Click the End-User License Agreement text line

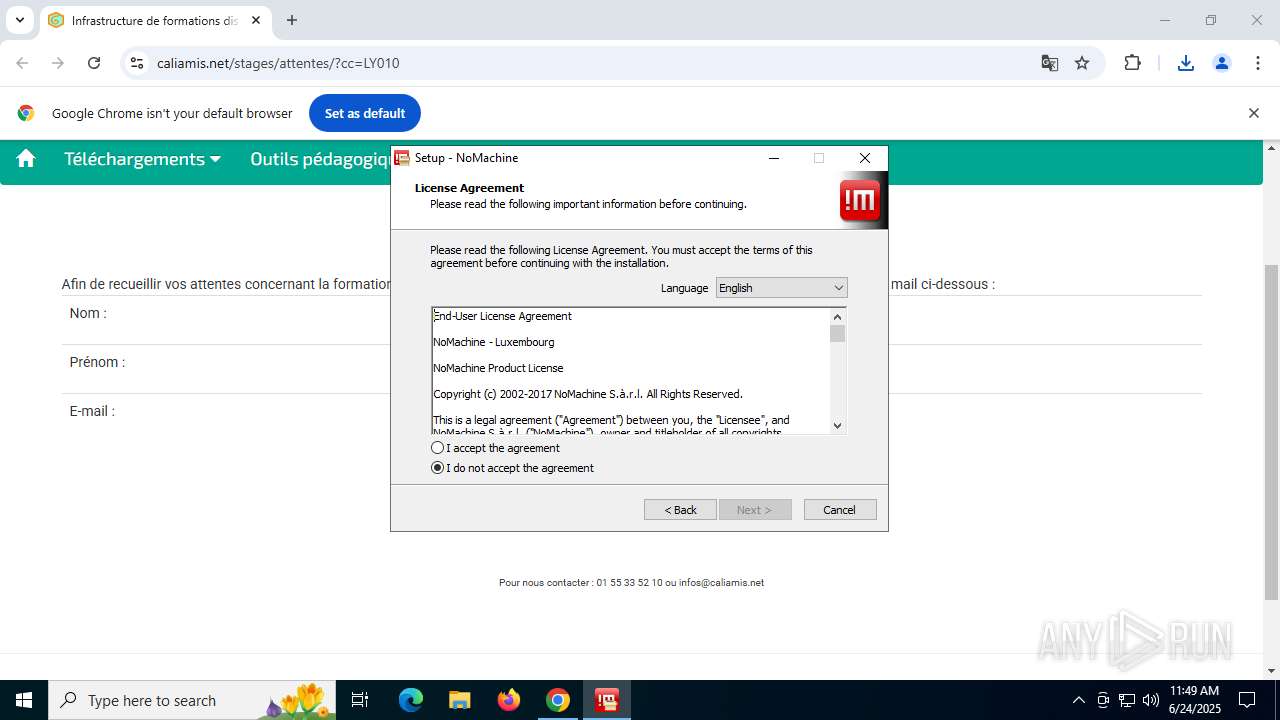point(503,316)
